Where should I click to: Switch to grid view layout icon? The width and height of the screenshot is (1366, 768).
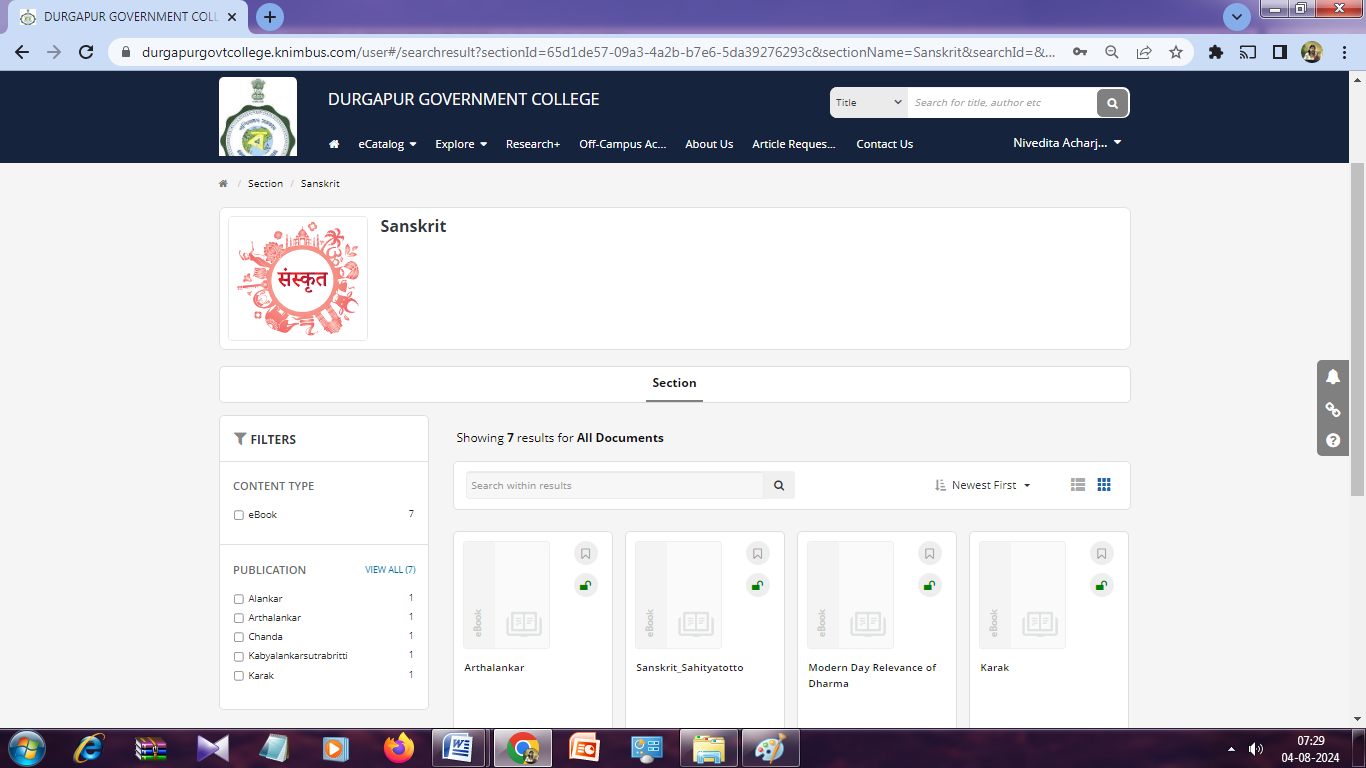tap(1104, 485)
